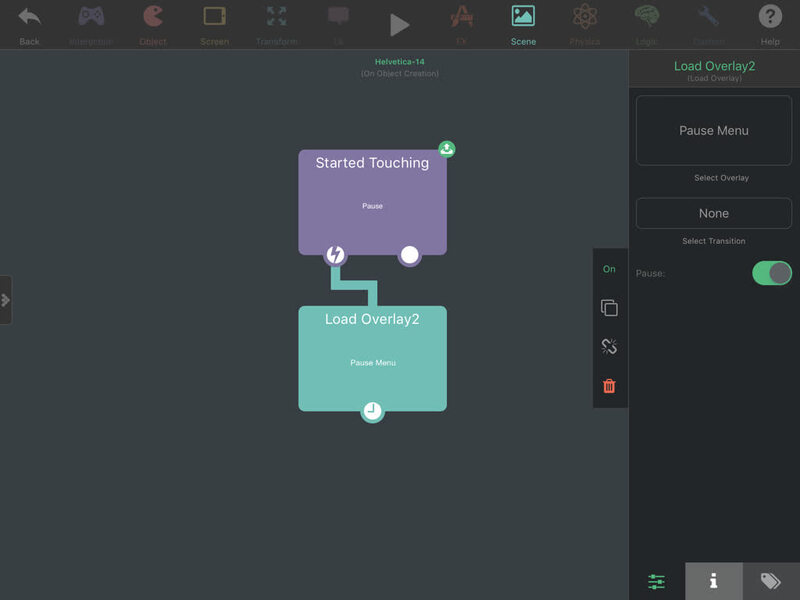
Task: Play the project preview
Action: click(399, 24)
